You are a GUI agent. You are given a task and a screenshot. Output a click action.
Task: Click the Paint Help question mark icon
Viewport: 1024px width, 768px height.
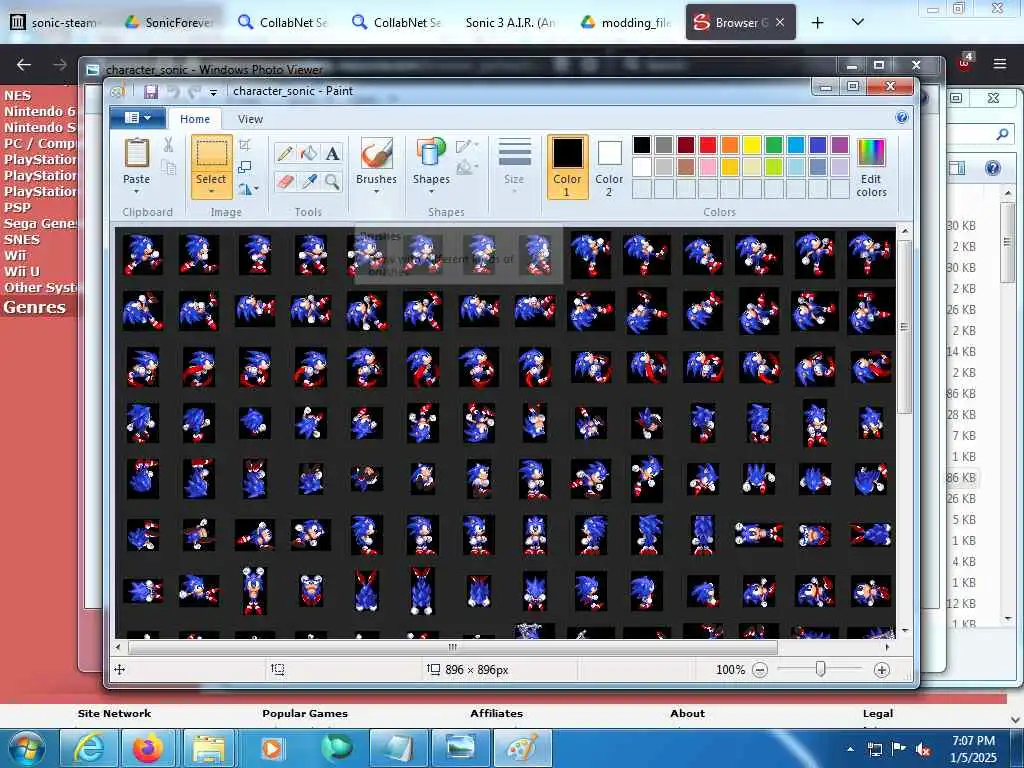[x=902, y=118]
